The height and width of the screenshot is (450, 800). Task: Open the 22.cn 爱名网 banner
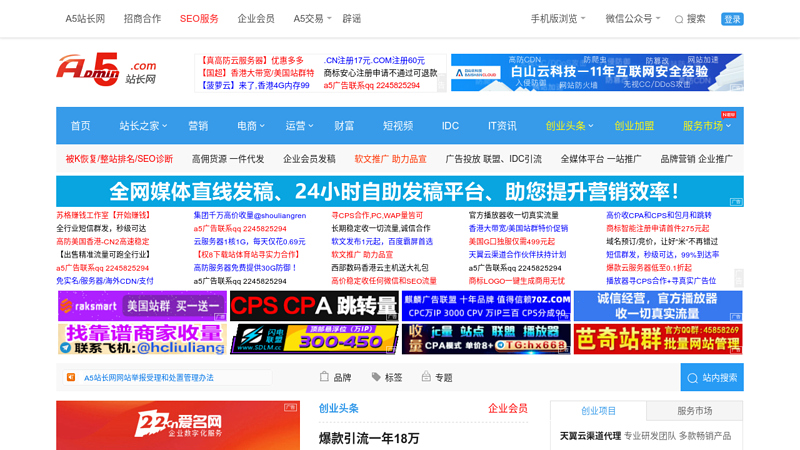tap(178, 425)
